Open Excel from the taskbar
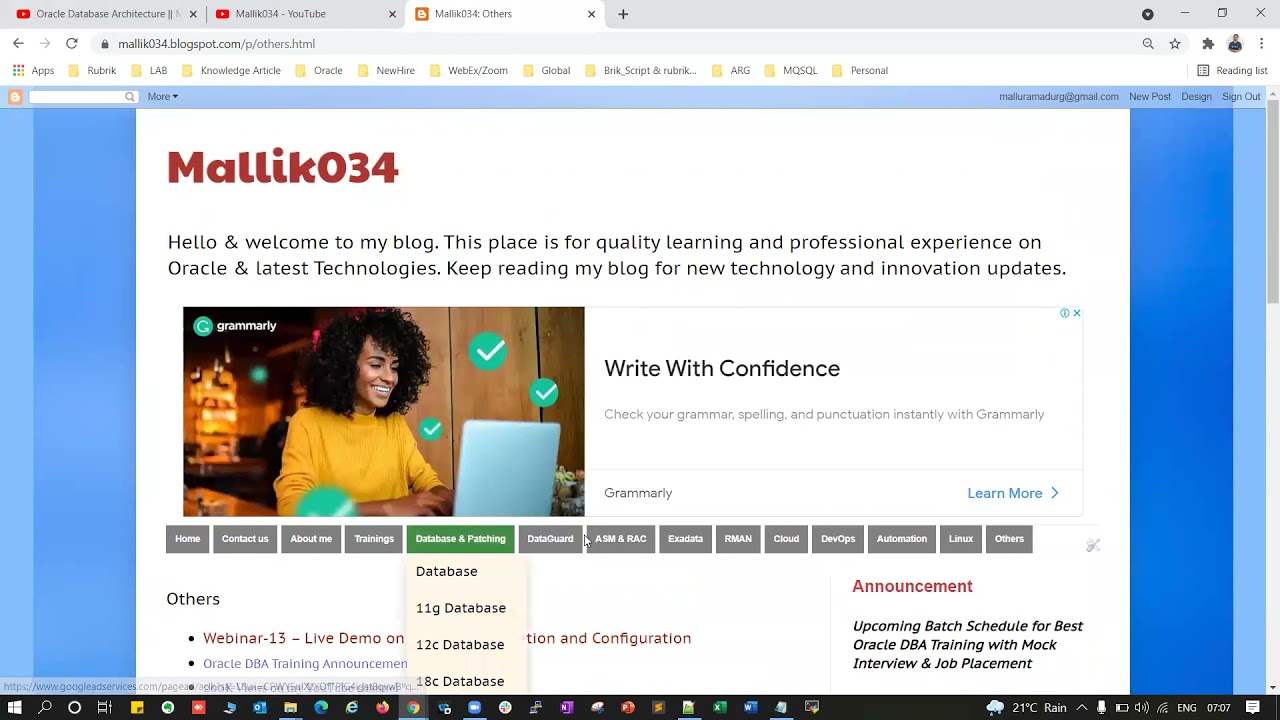This screenshot has height=720, width=1280. [719, 707]
